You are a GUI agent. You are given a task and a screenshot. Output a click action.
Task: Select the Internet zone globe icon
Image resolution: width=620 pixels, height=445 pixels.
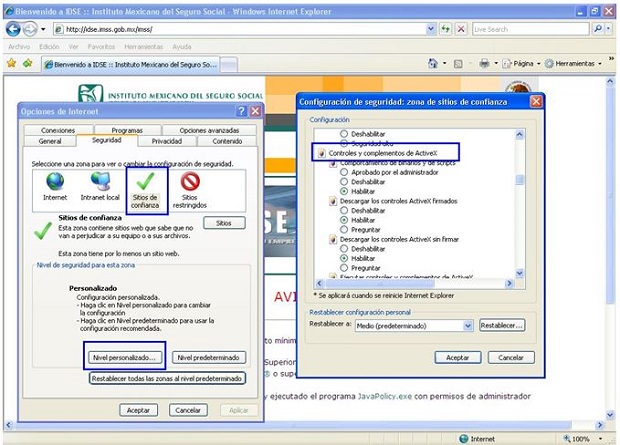55,181
